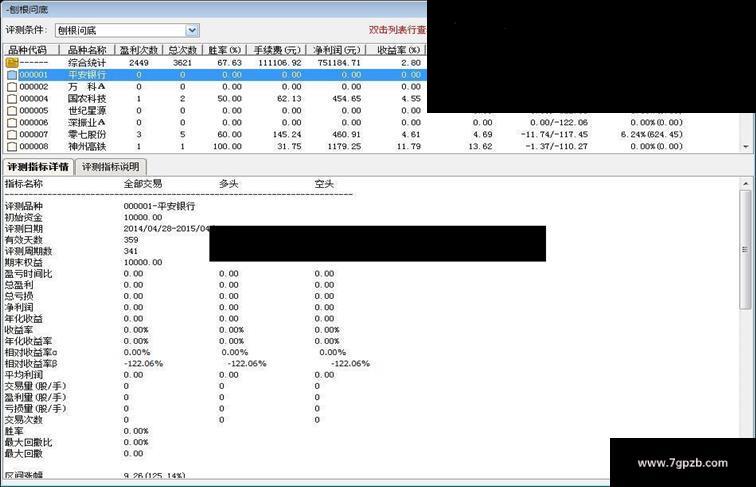Screen dimensions: 756x487
Task: Click 国农科技 net profit 454.65
Action: (347, 98)
